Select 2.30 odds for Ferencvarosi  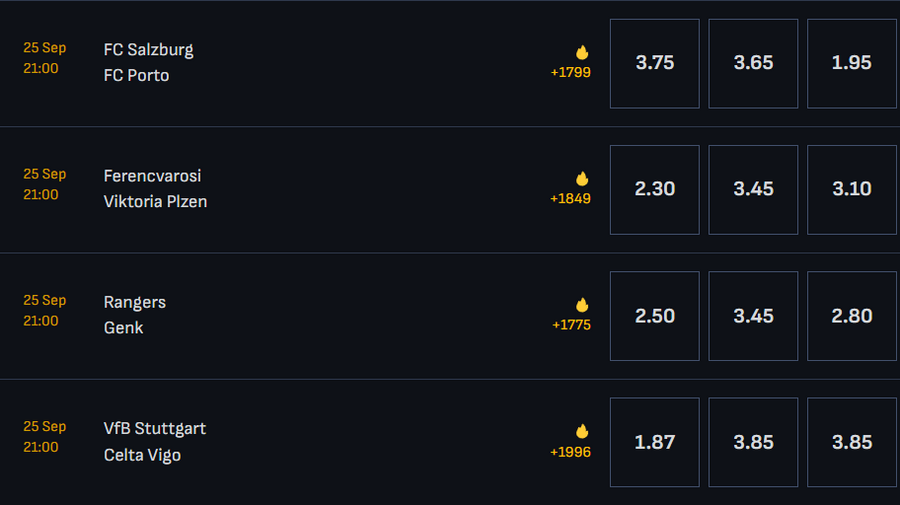(x=654, y=189)
